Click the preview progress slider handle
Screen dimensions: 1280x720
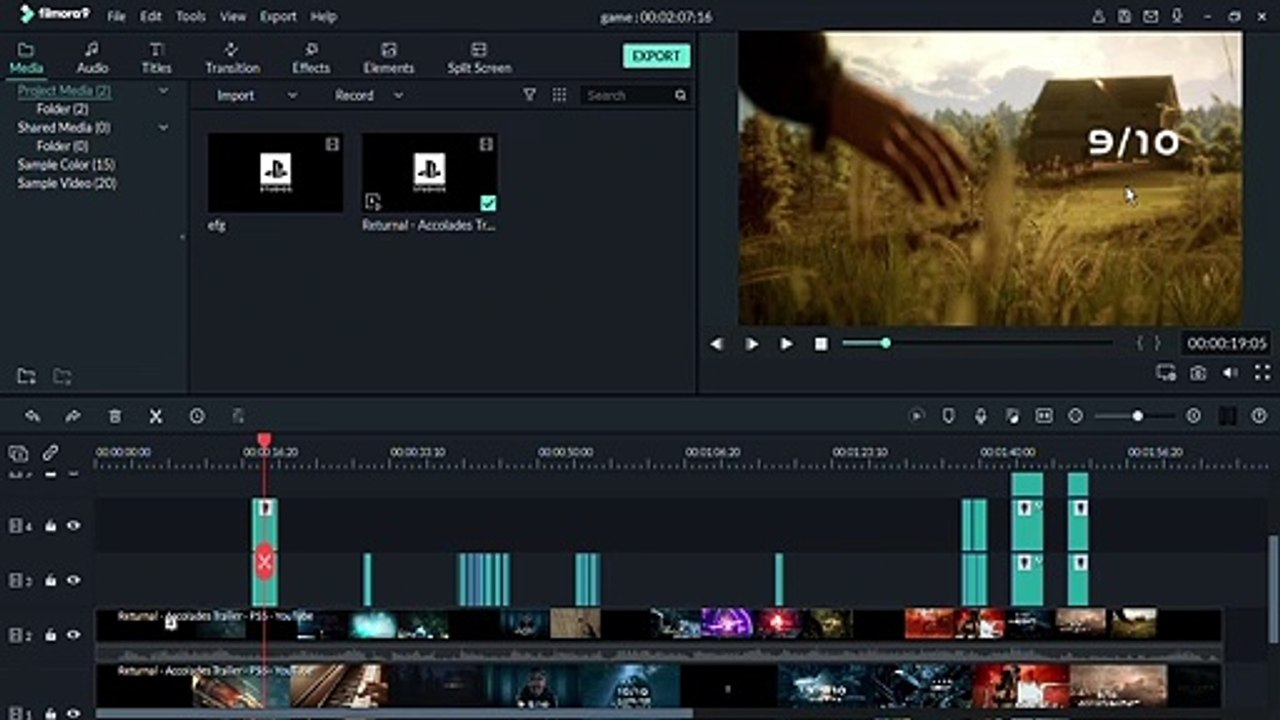885,343
